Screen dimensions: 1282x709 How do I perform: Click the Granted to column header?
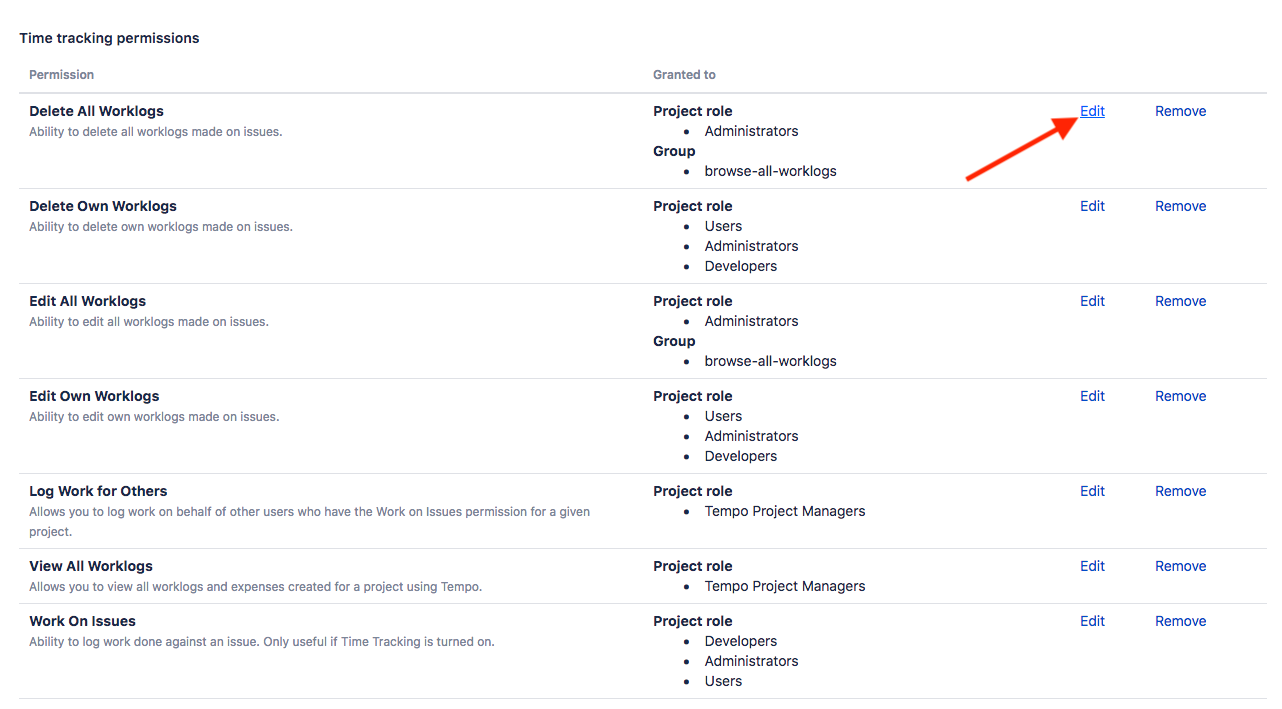[684, 75]
